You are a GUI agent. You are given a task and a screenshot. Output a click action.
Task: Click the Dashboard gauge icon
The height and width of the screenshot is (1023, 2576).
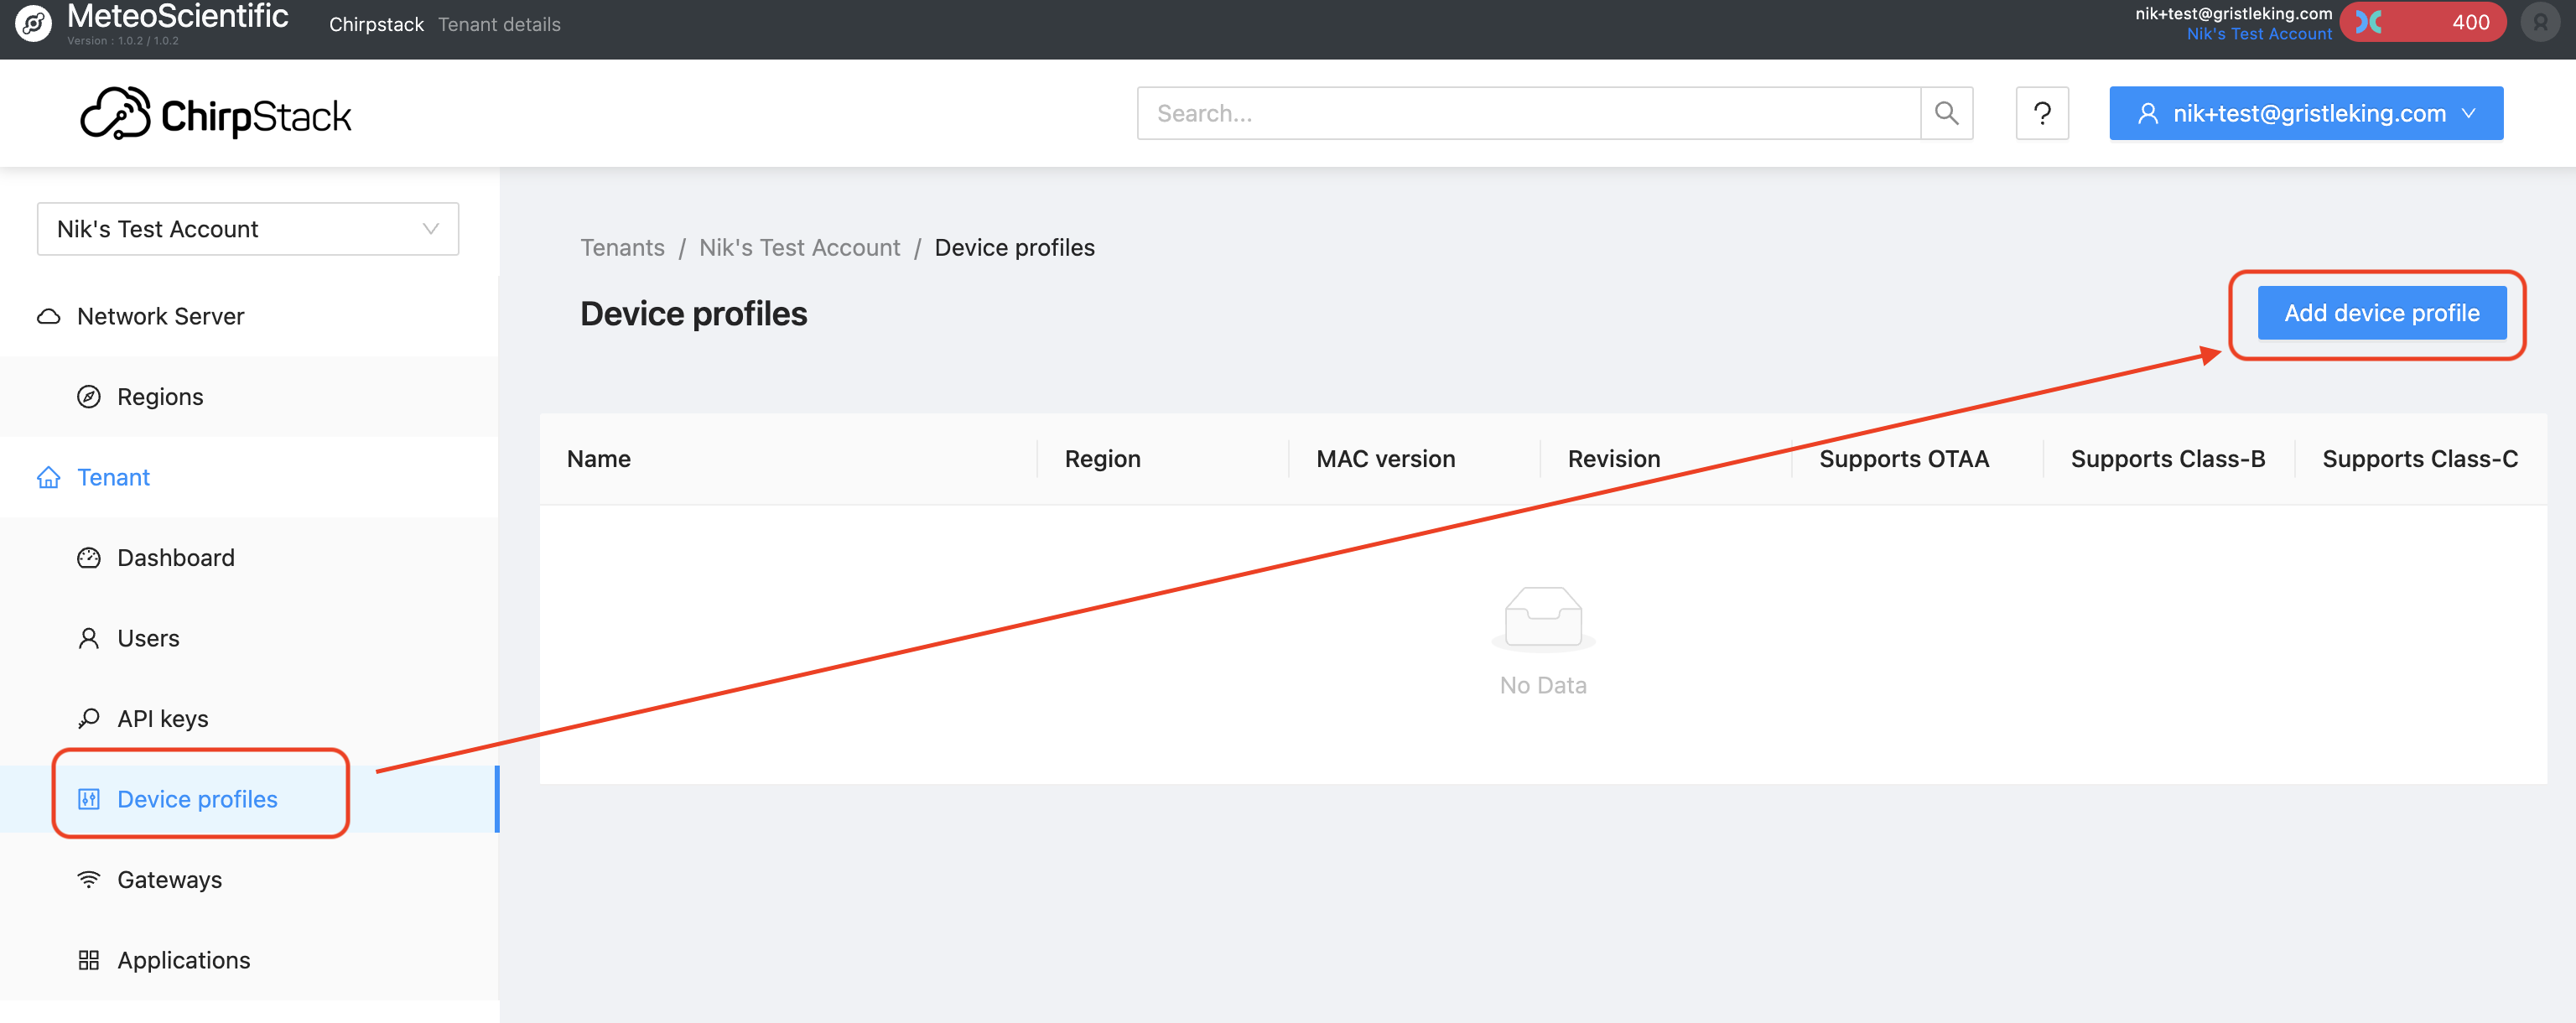(89, 558)
